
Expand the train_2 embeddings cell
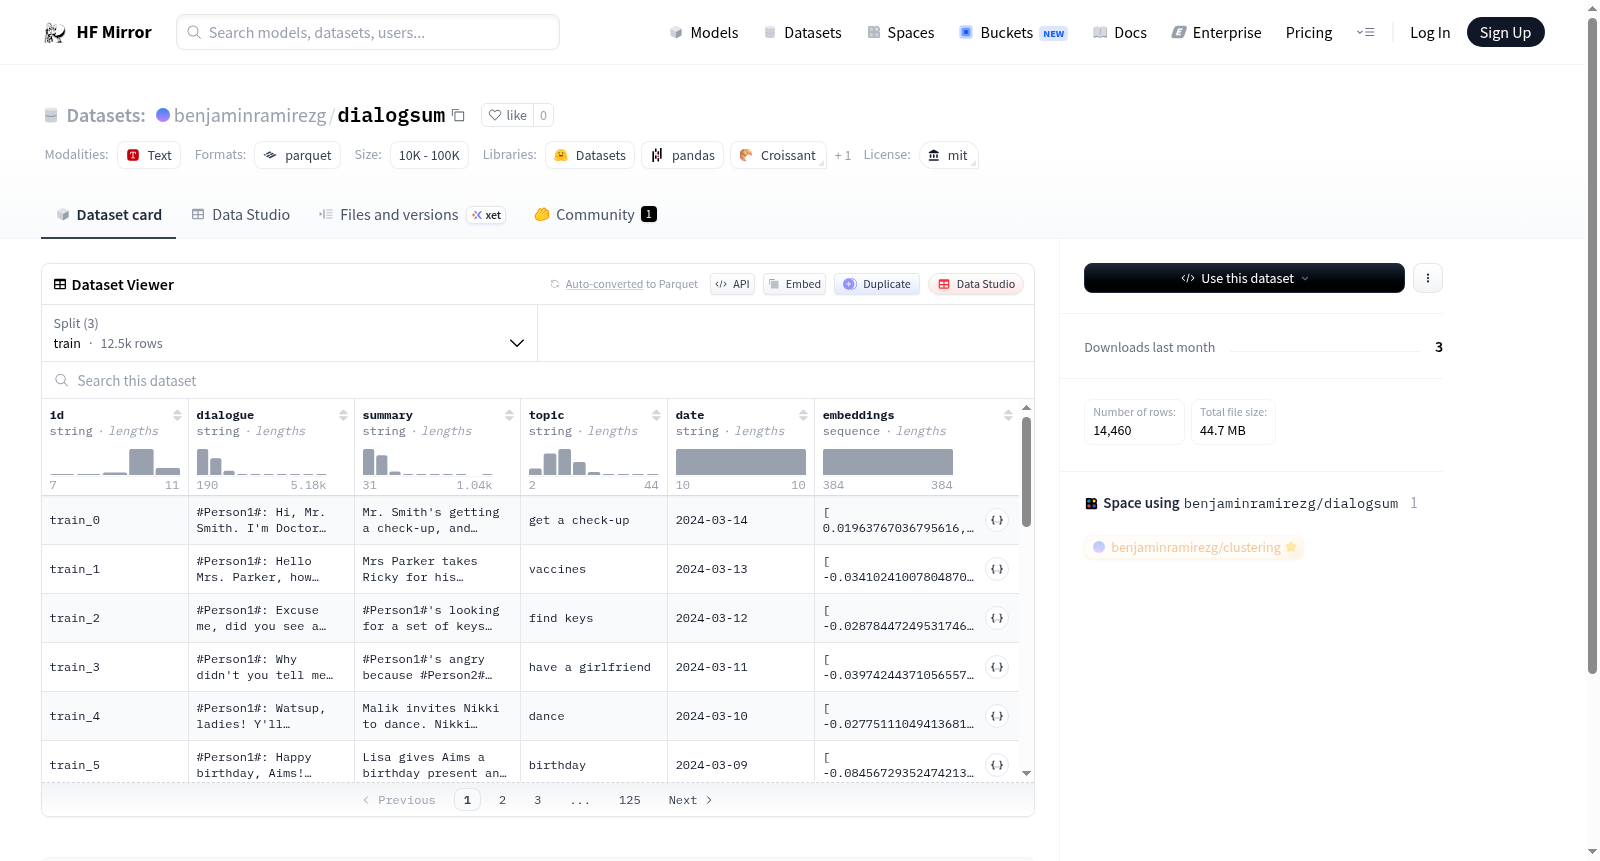click(997, 618)
